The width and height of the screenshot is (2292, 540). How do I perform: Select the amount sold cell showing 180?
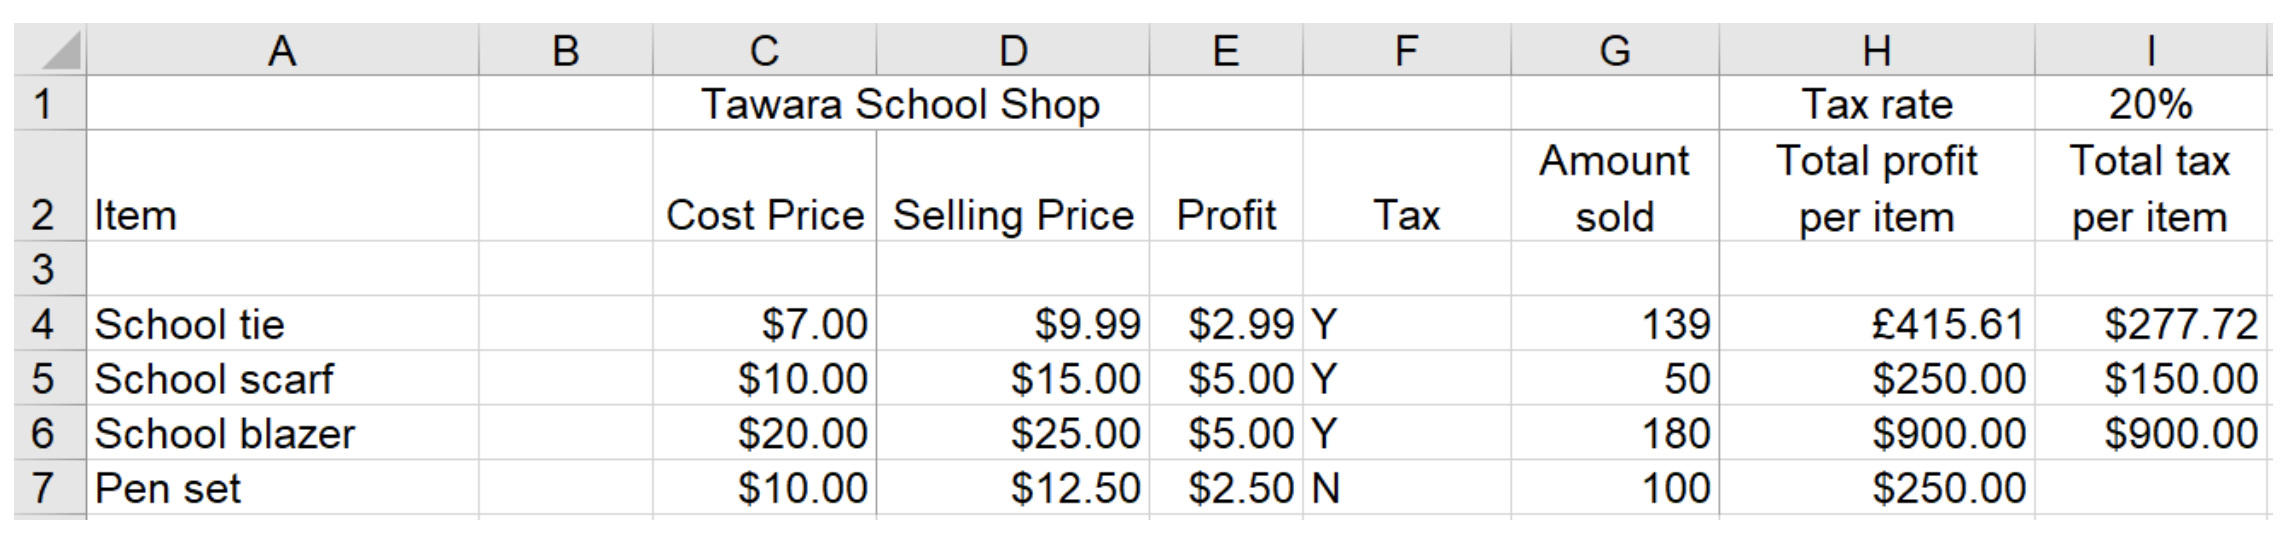click(1615, 433)
